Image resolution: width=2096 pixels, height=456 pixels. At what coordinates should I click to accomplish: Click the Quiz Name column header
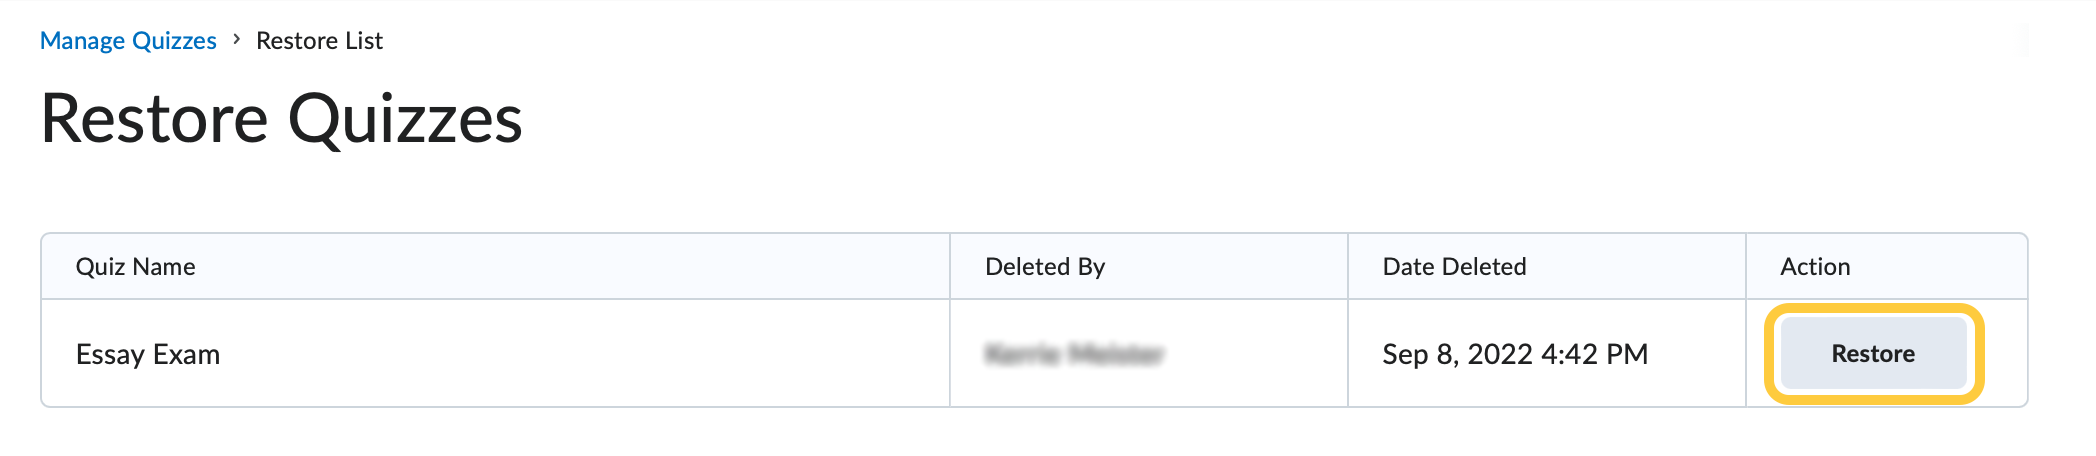click(x=136, y=267)
